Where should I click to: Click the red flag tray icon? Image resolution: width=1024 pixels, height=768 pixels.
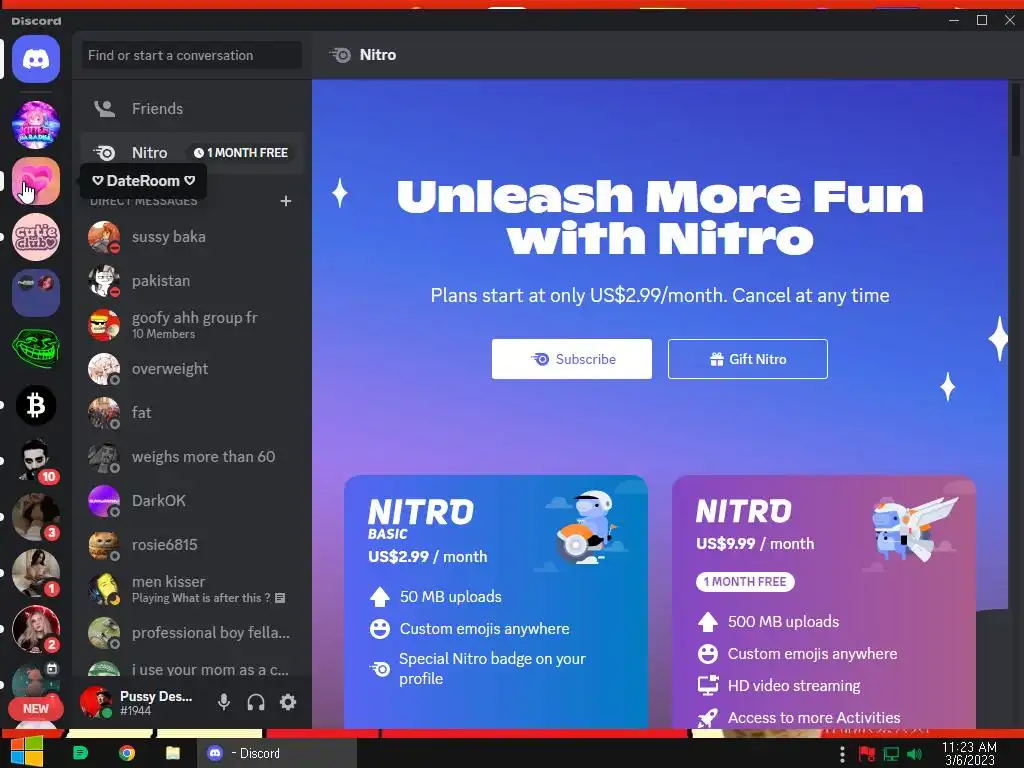point(867,754)
